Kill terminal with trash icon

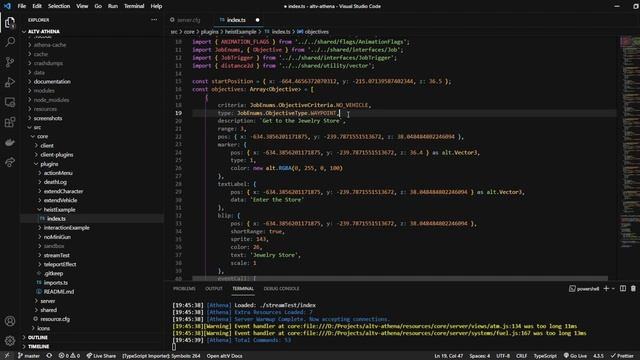[633, 289]
